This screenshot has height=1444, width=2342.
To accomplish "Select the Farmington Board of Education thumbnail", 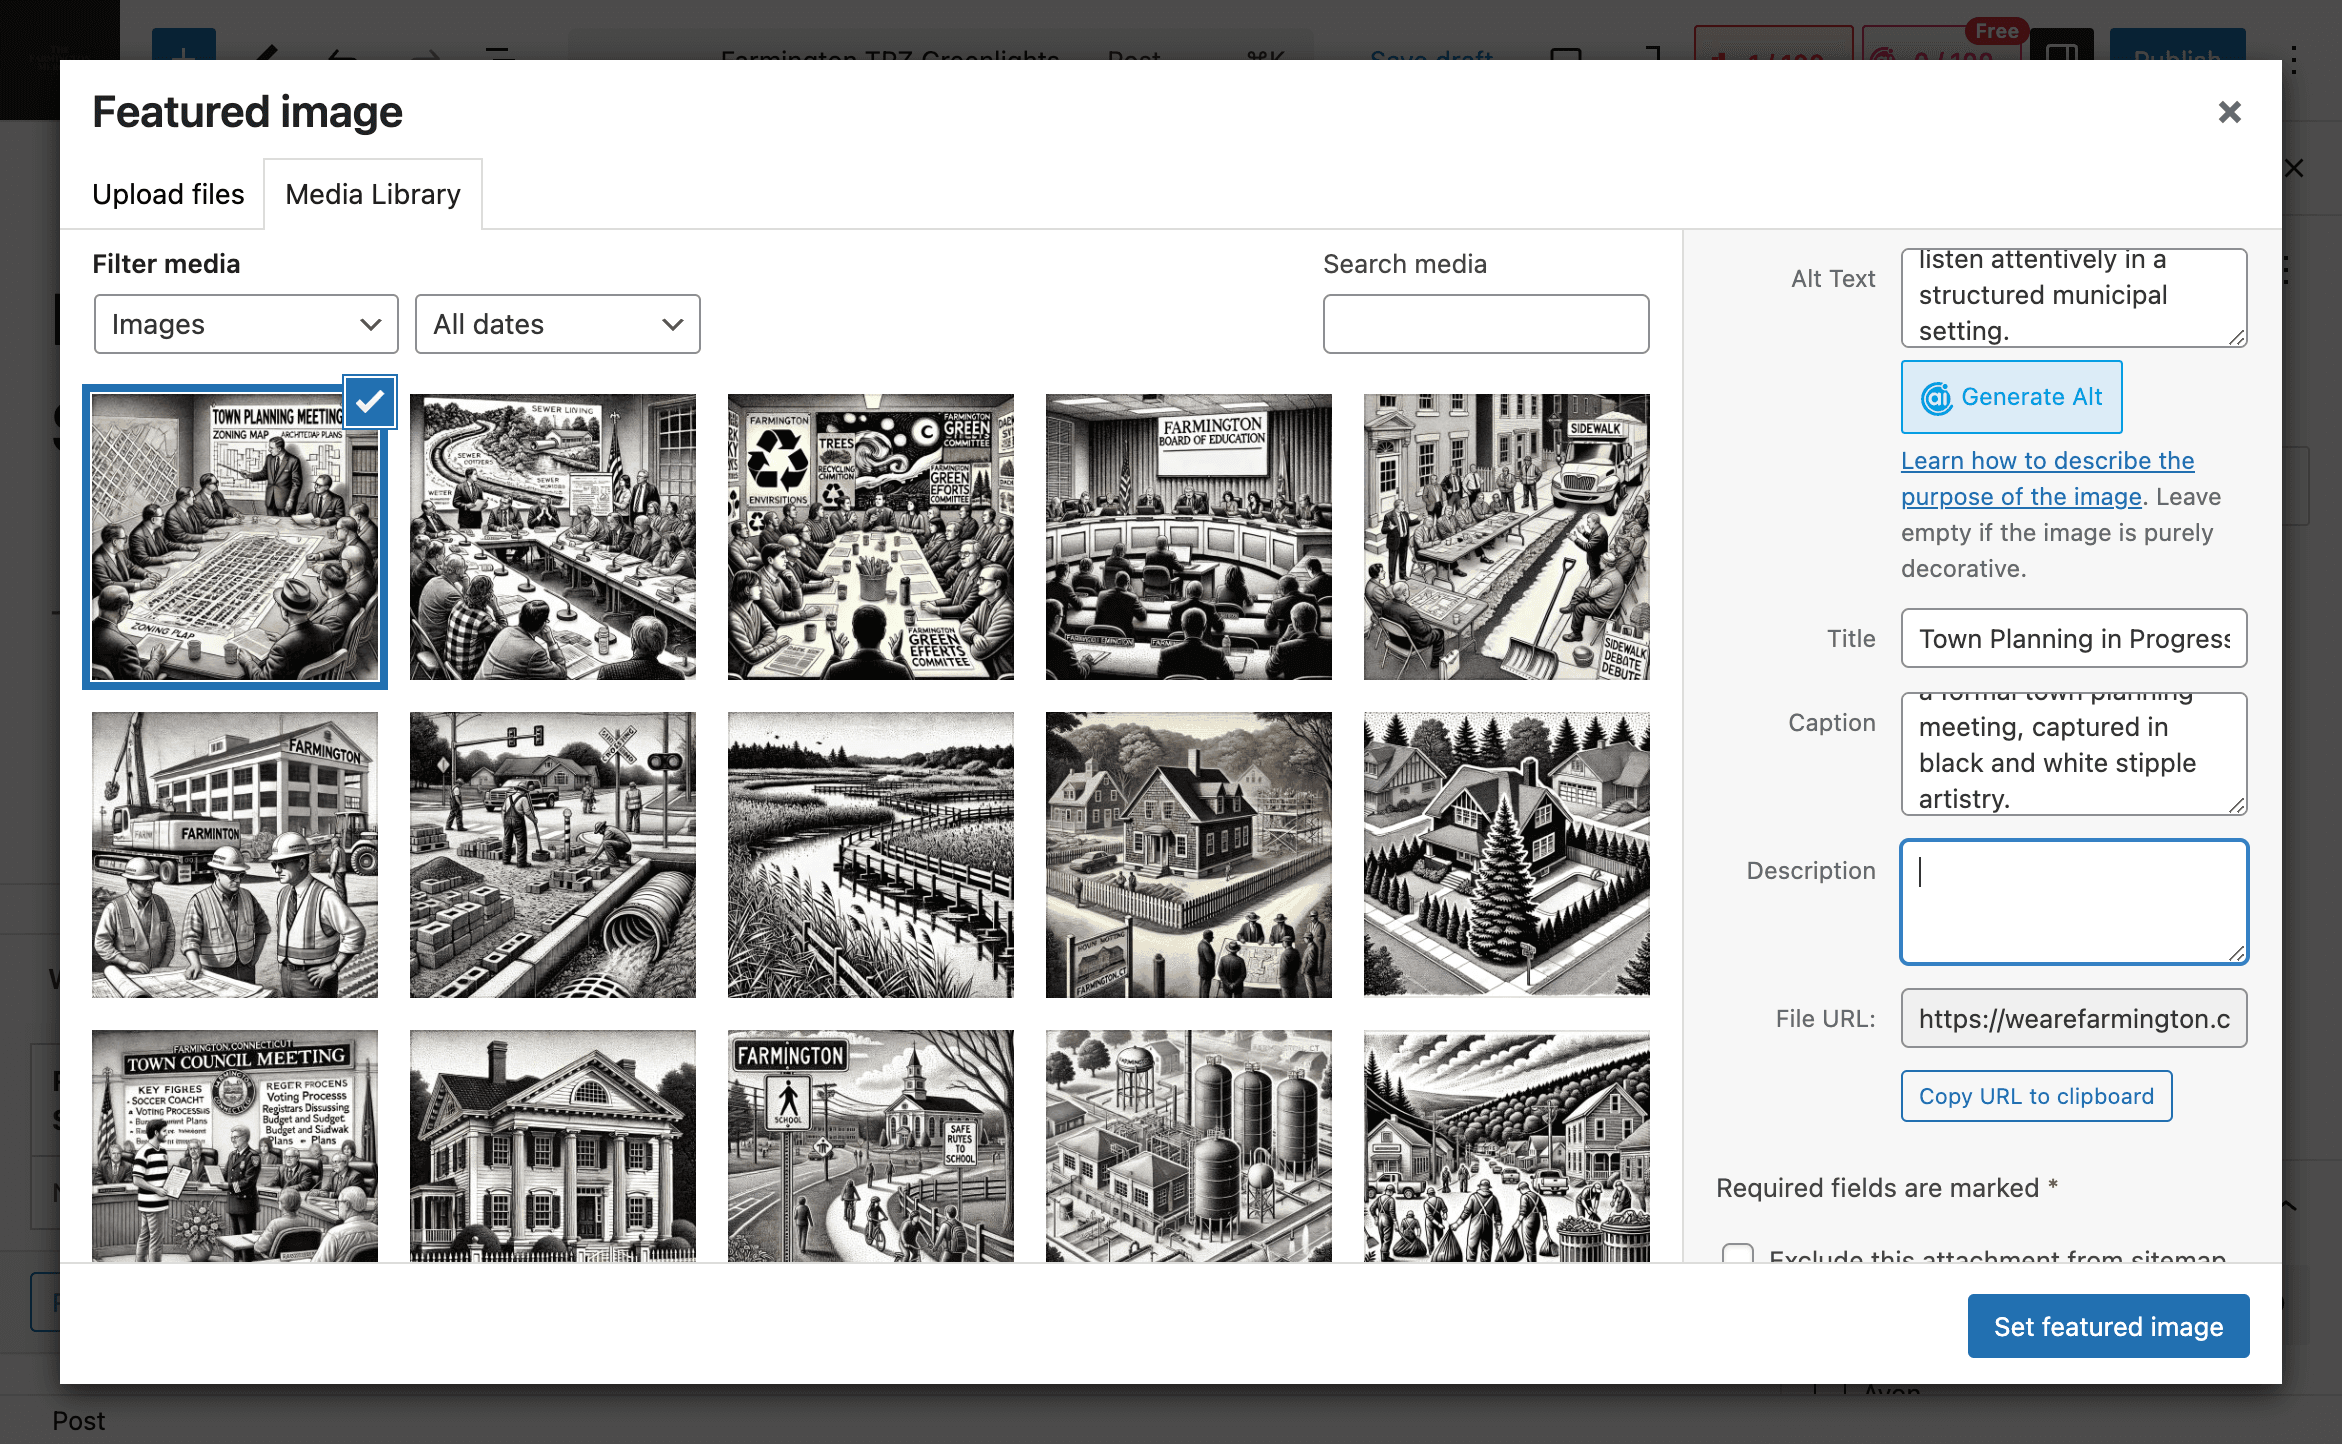I will point(1188,537).
